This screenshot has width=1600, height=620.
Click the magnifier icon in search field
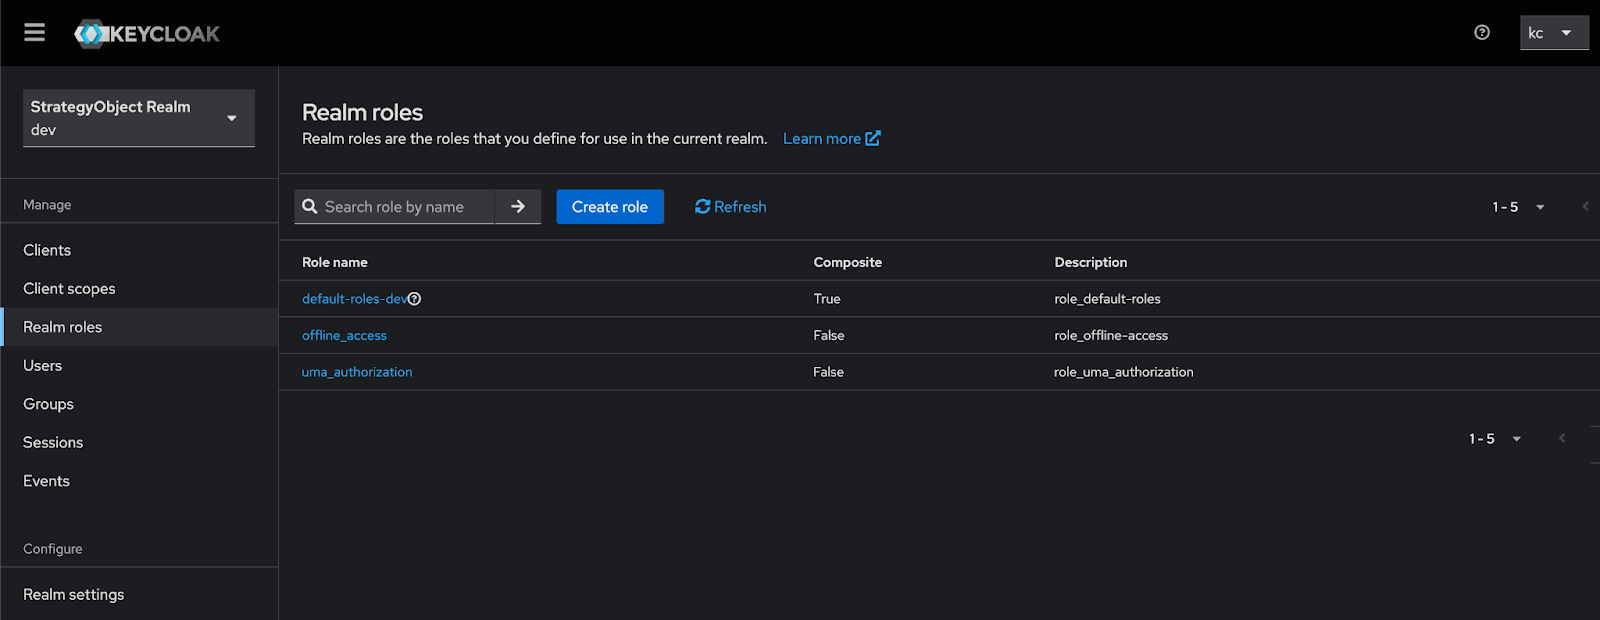pyautogui.click(x=310, y=207)
